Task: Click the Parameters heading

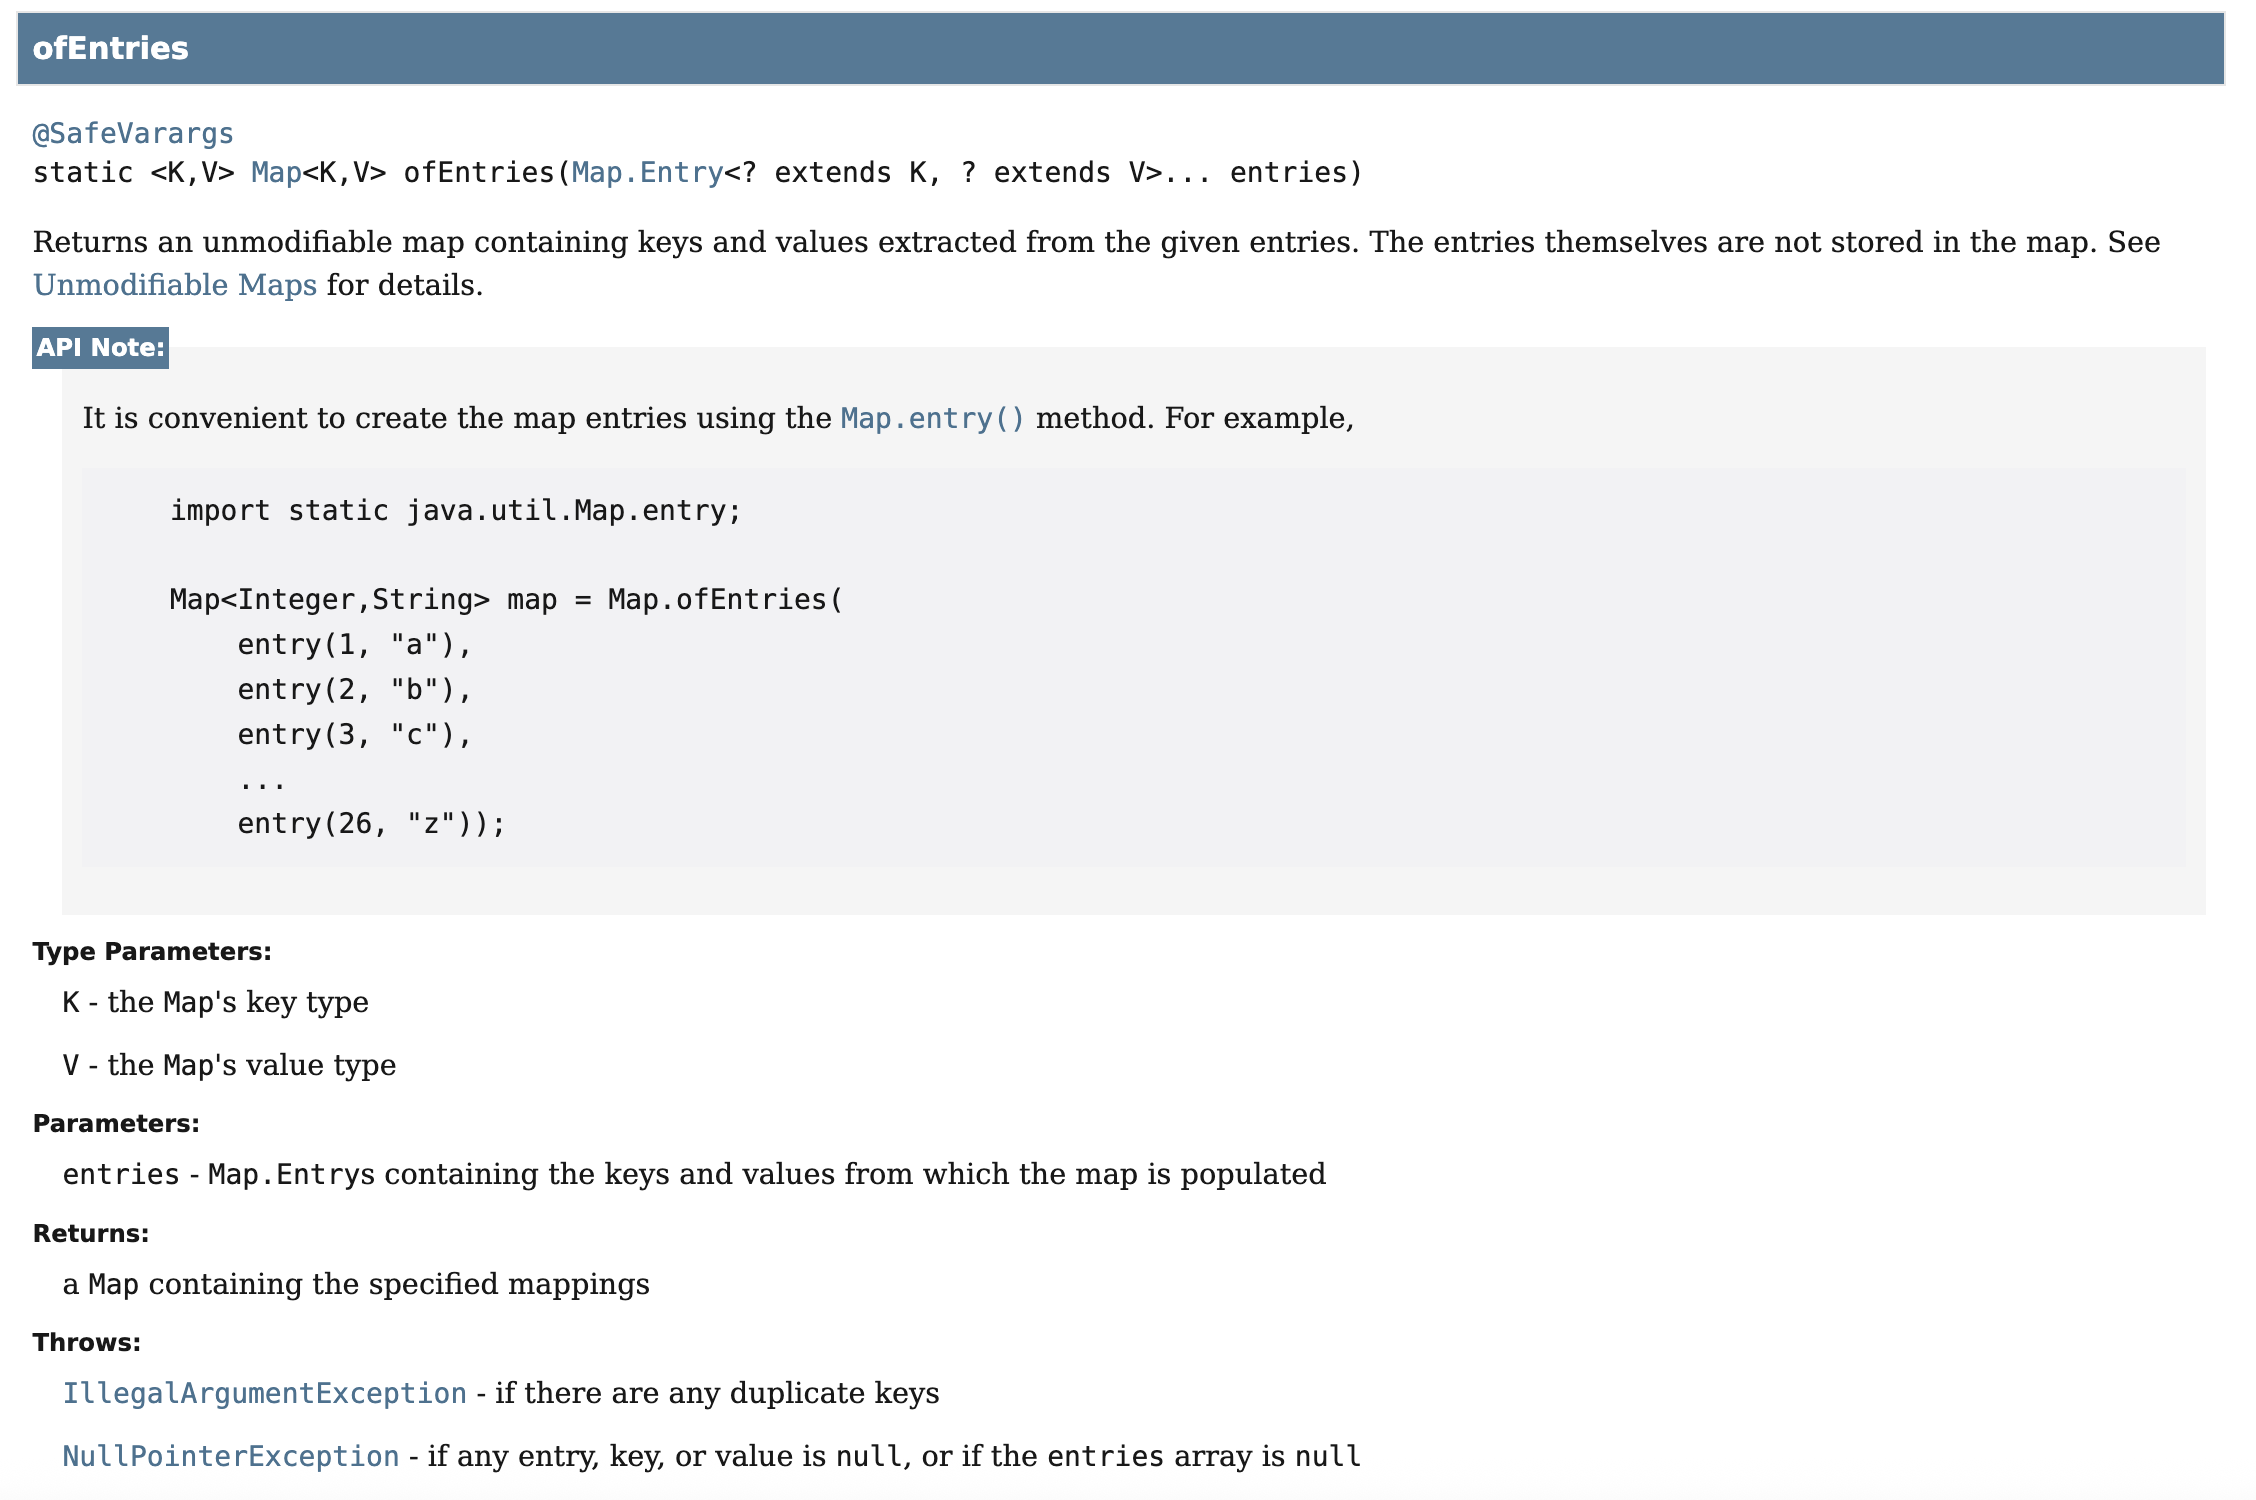Action: click(116, 1124)
